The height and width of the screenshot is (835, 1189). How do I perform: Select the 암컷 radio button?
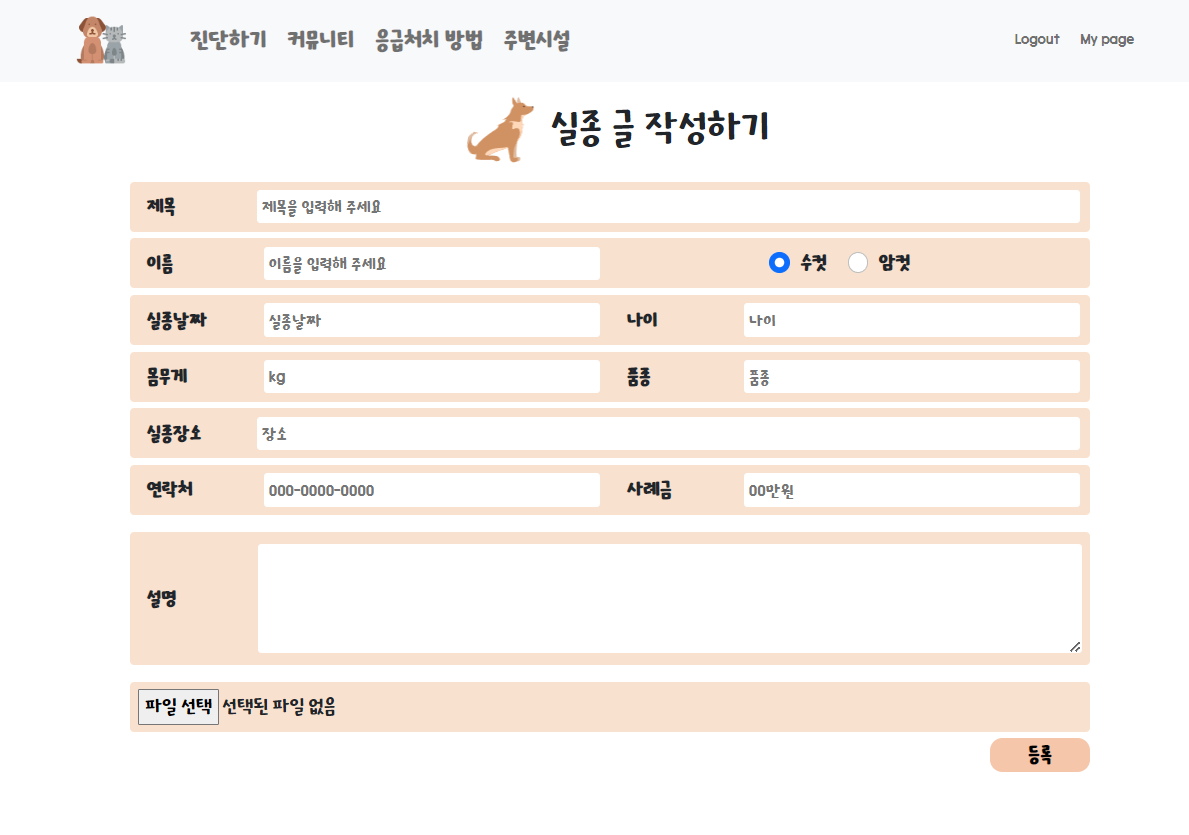[x=857, y=262]
